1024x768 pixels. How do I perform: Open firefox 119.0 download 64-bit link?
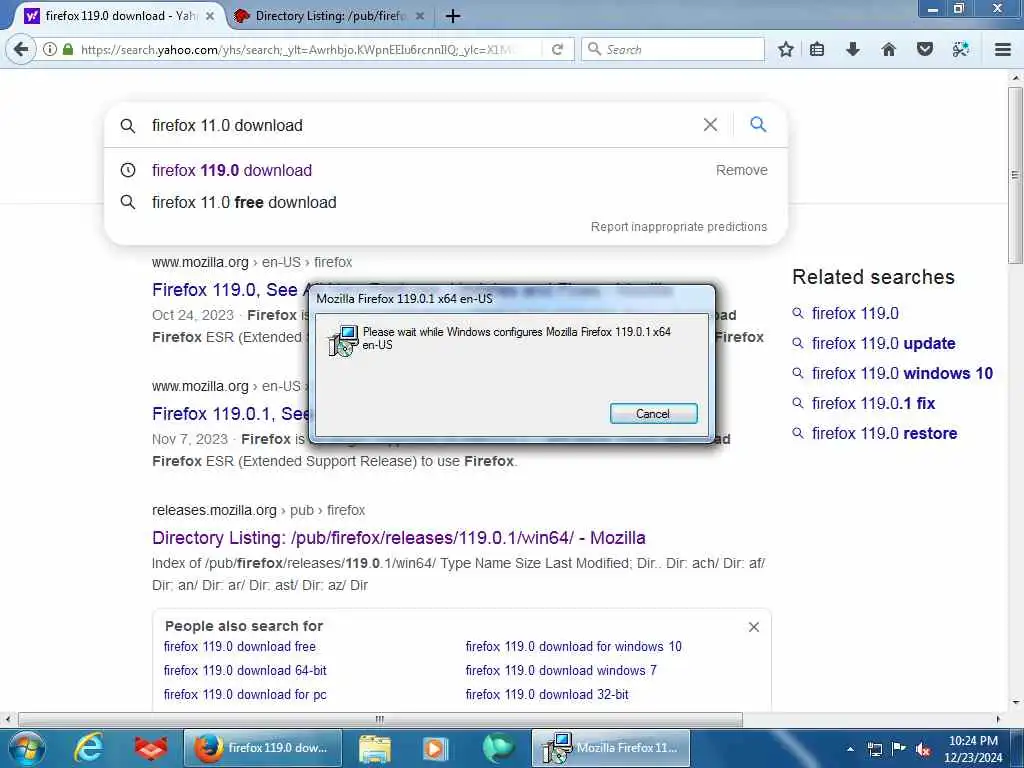pos(245,671)
